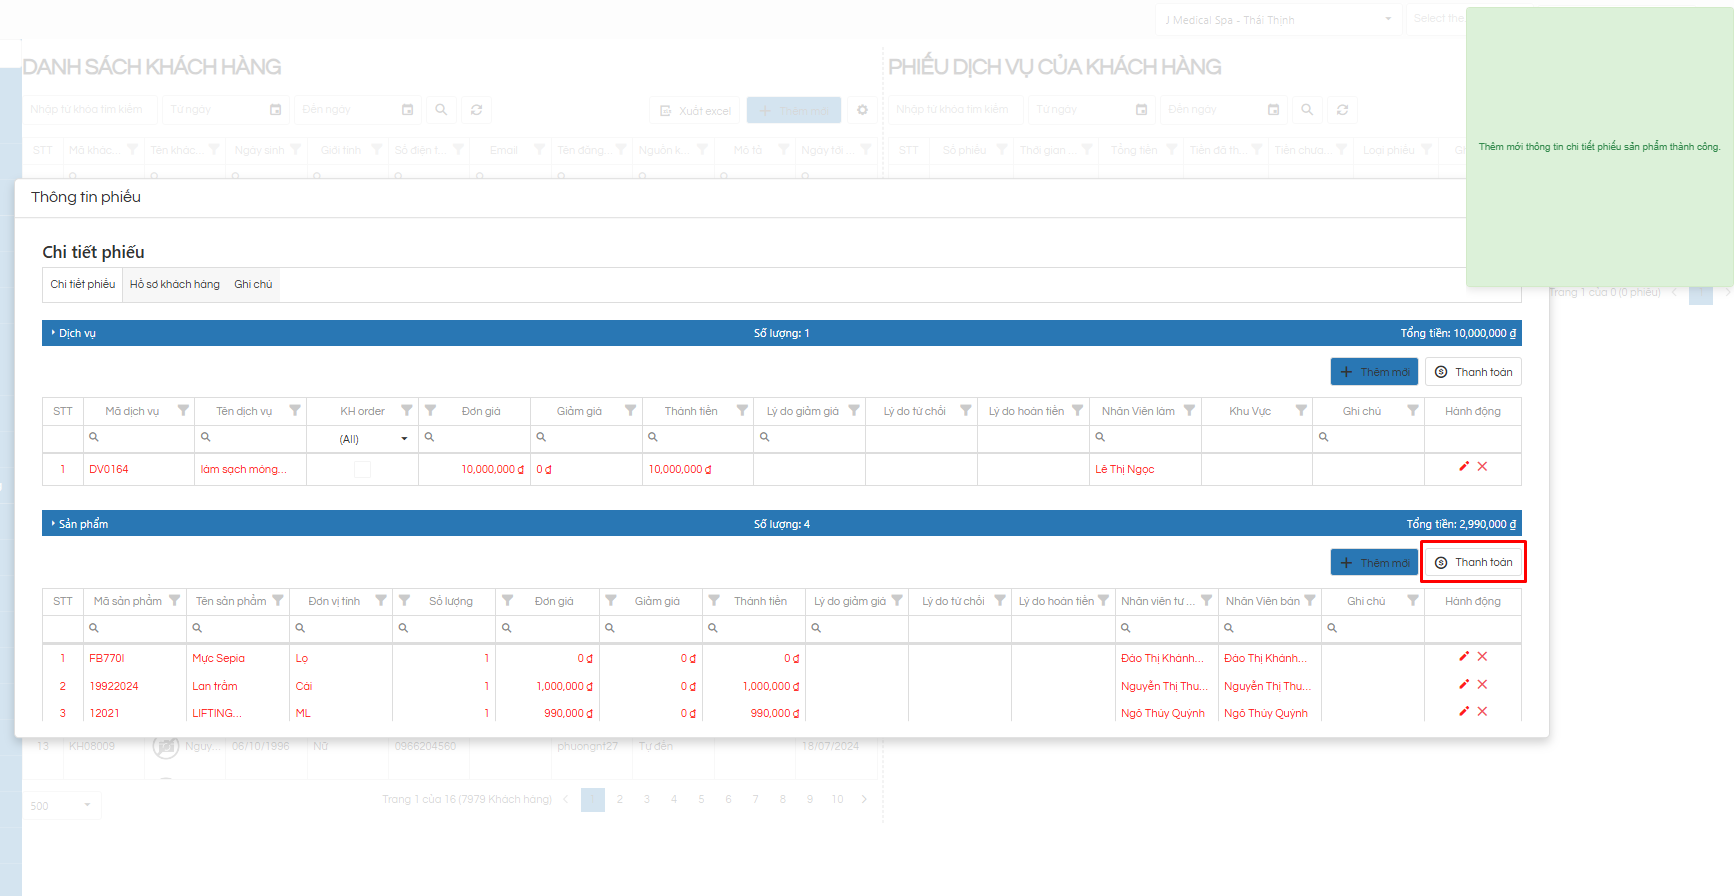Edit the LIFTING product row
The height and width of the screenshot is (896, 1734).
[1464, 711]
